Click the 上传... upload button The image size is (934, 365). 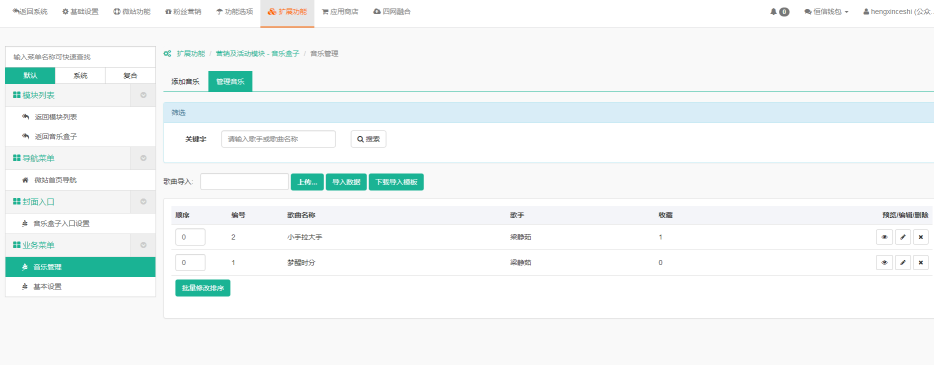tap(307, 182)
